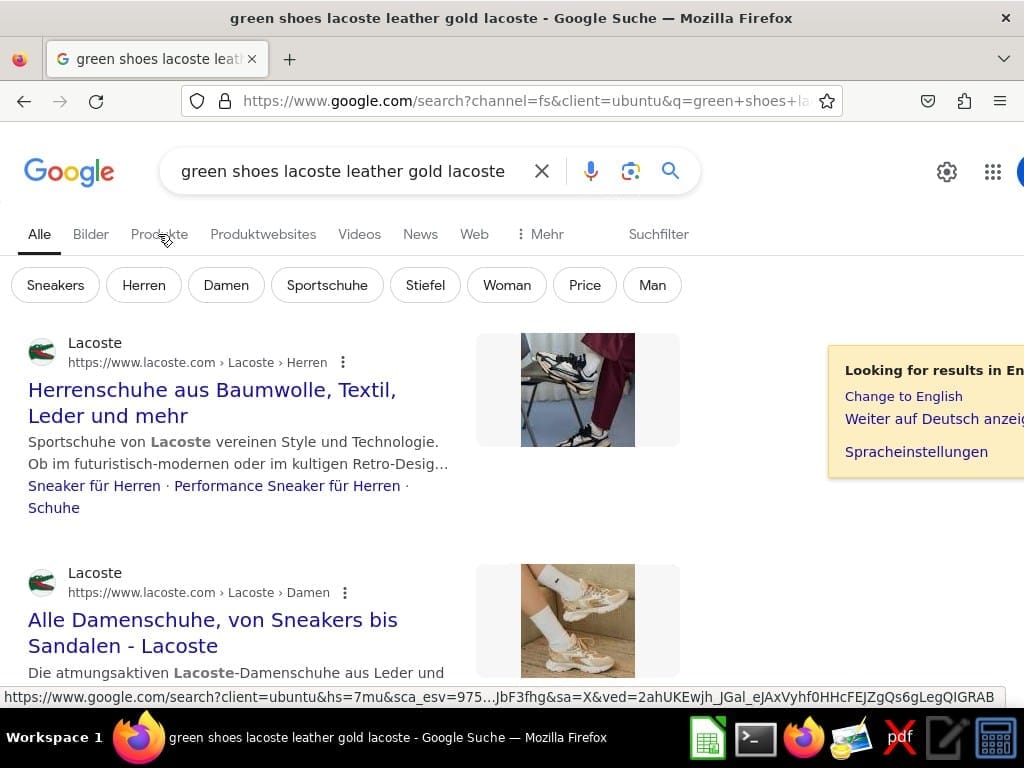Open Performance Sneaker für Herren sitelink
This screenshot has height=768, width=1024.
tap(287, 486)
